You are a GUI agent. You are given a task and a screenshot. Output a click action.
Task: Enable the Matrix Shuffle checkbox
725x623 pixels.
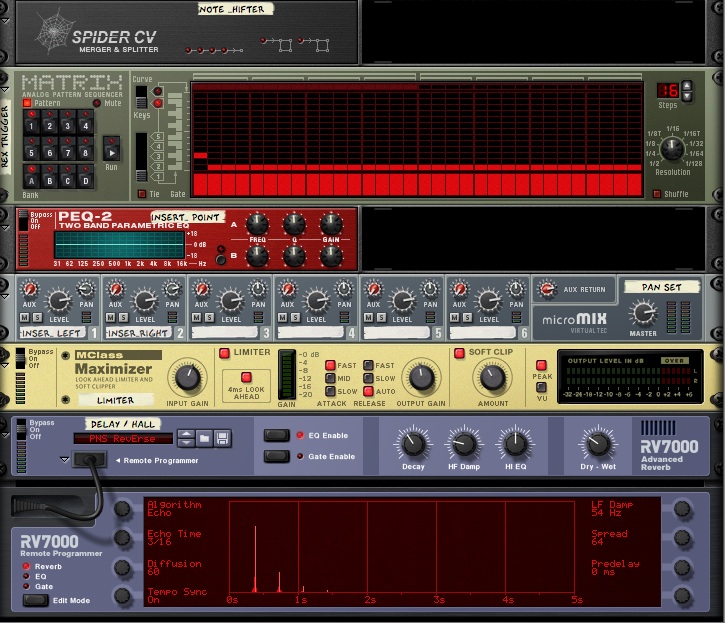coord(657,194)
